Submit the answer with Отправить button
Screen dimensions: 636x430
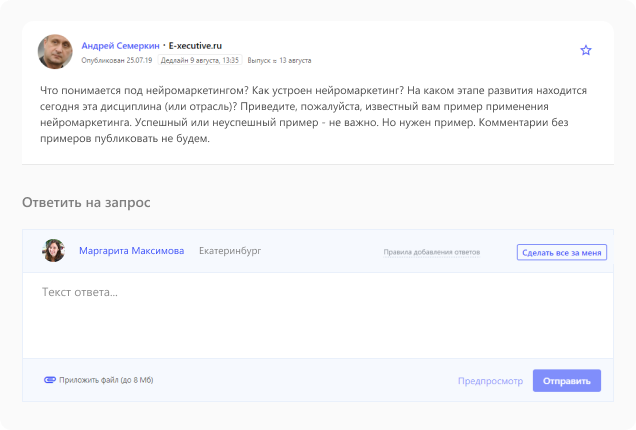[566, 381]
